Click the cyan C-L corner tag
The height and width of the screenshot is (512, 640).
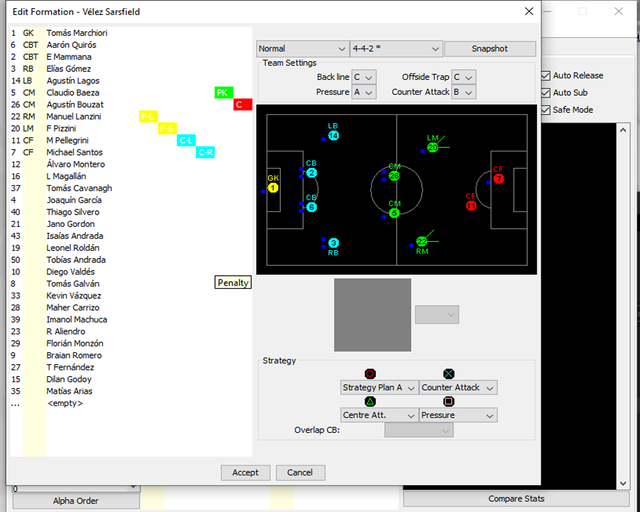pyautogui.click(x=186, y=140)
